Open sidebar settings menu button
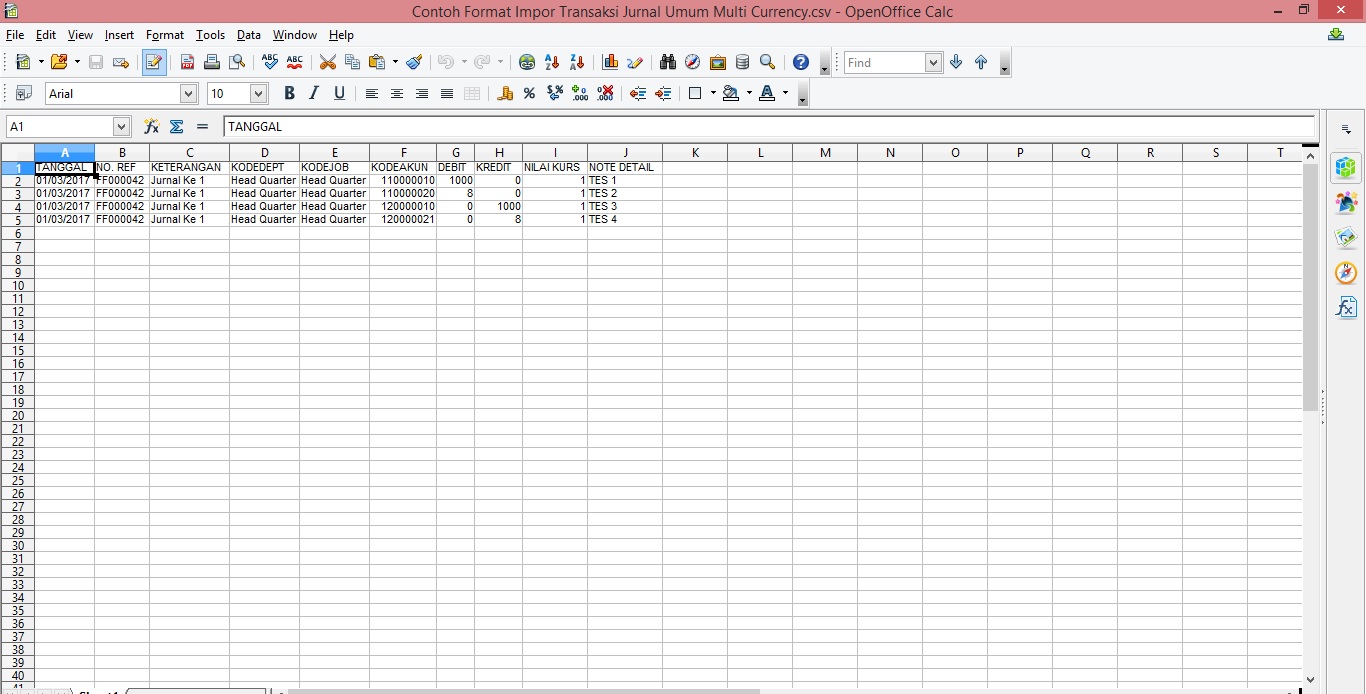Image resolution: width=1366 pixels, height=694 pixels. coord(1346,130)
